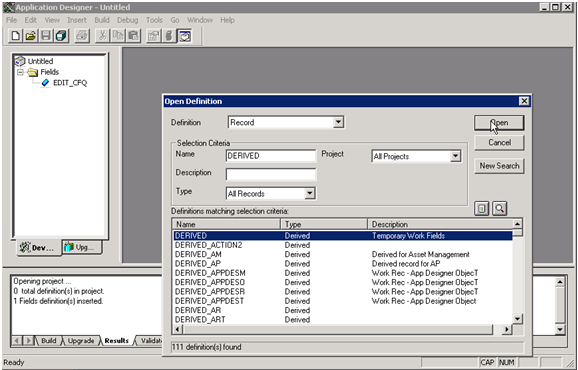The image size is (578, 370).
Task: Open the Insert menu
Action: (77, 20)
